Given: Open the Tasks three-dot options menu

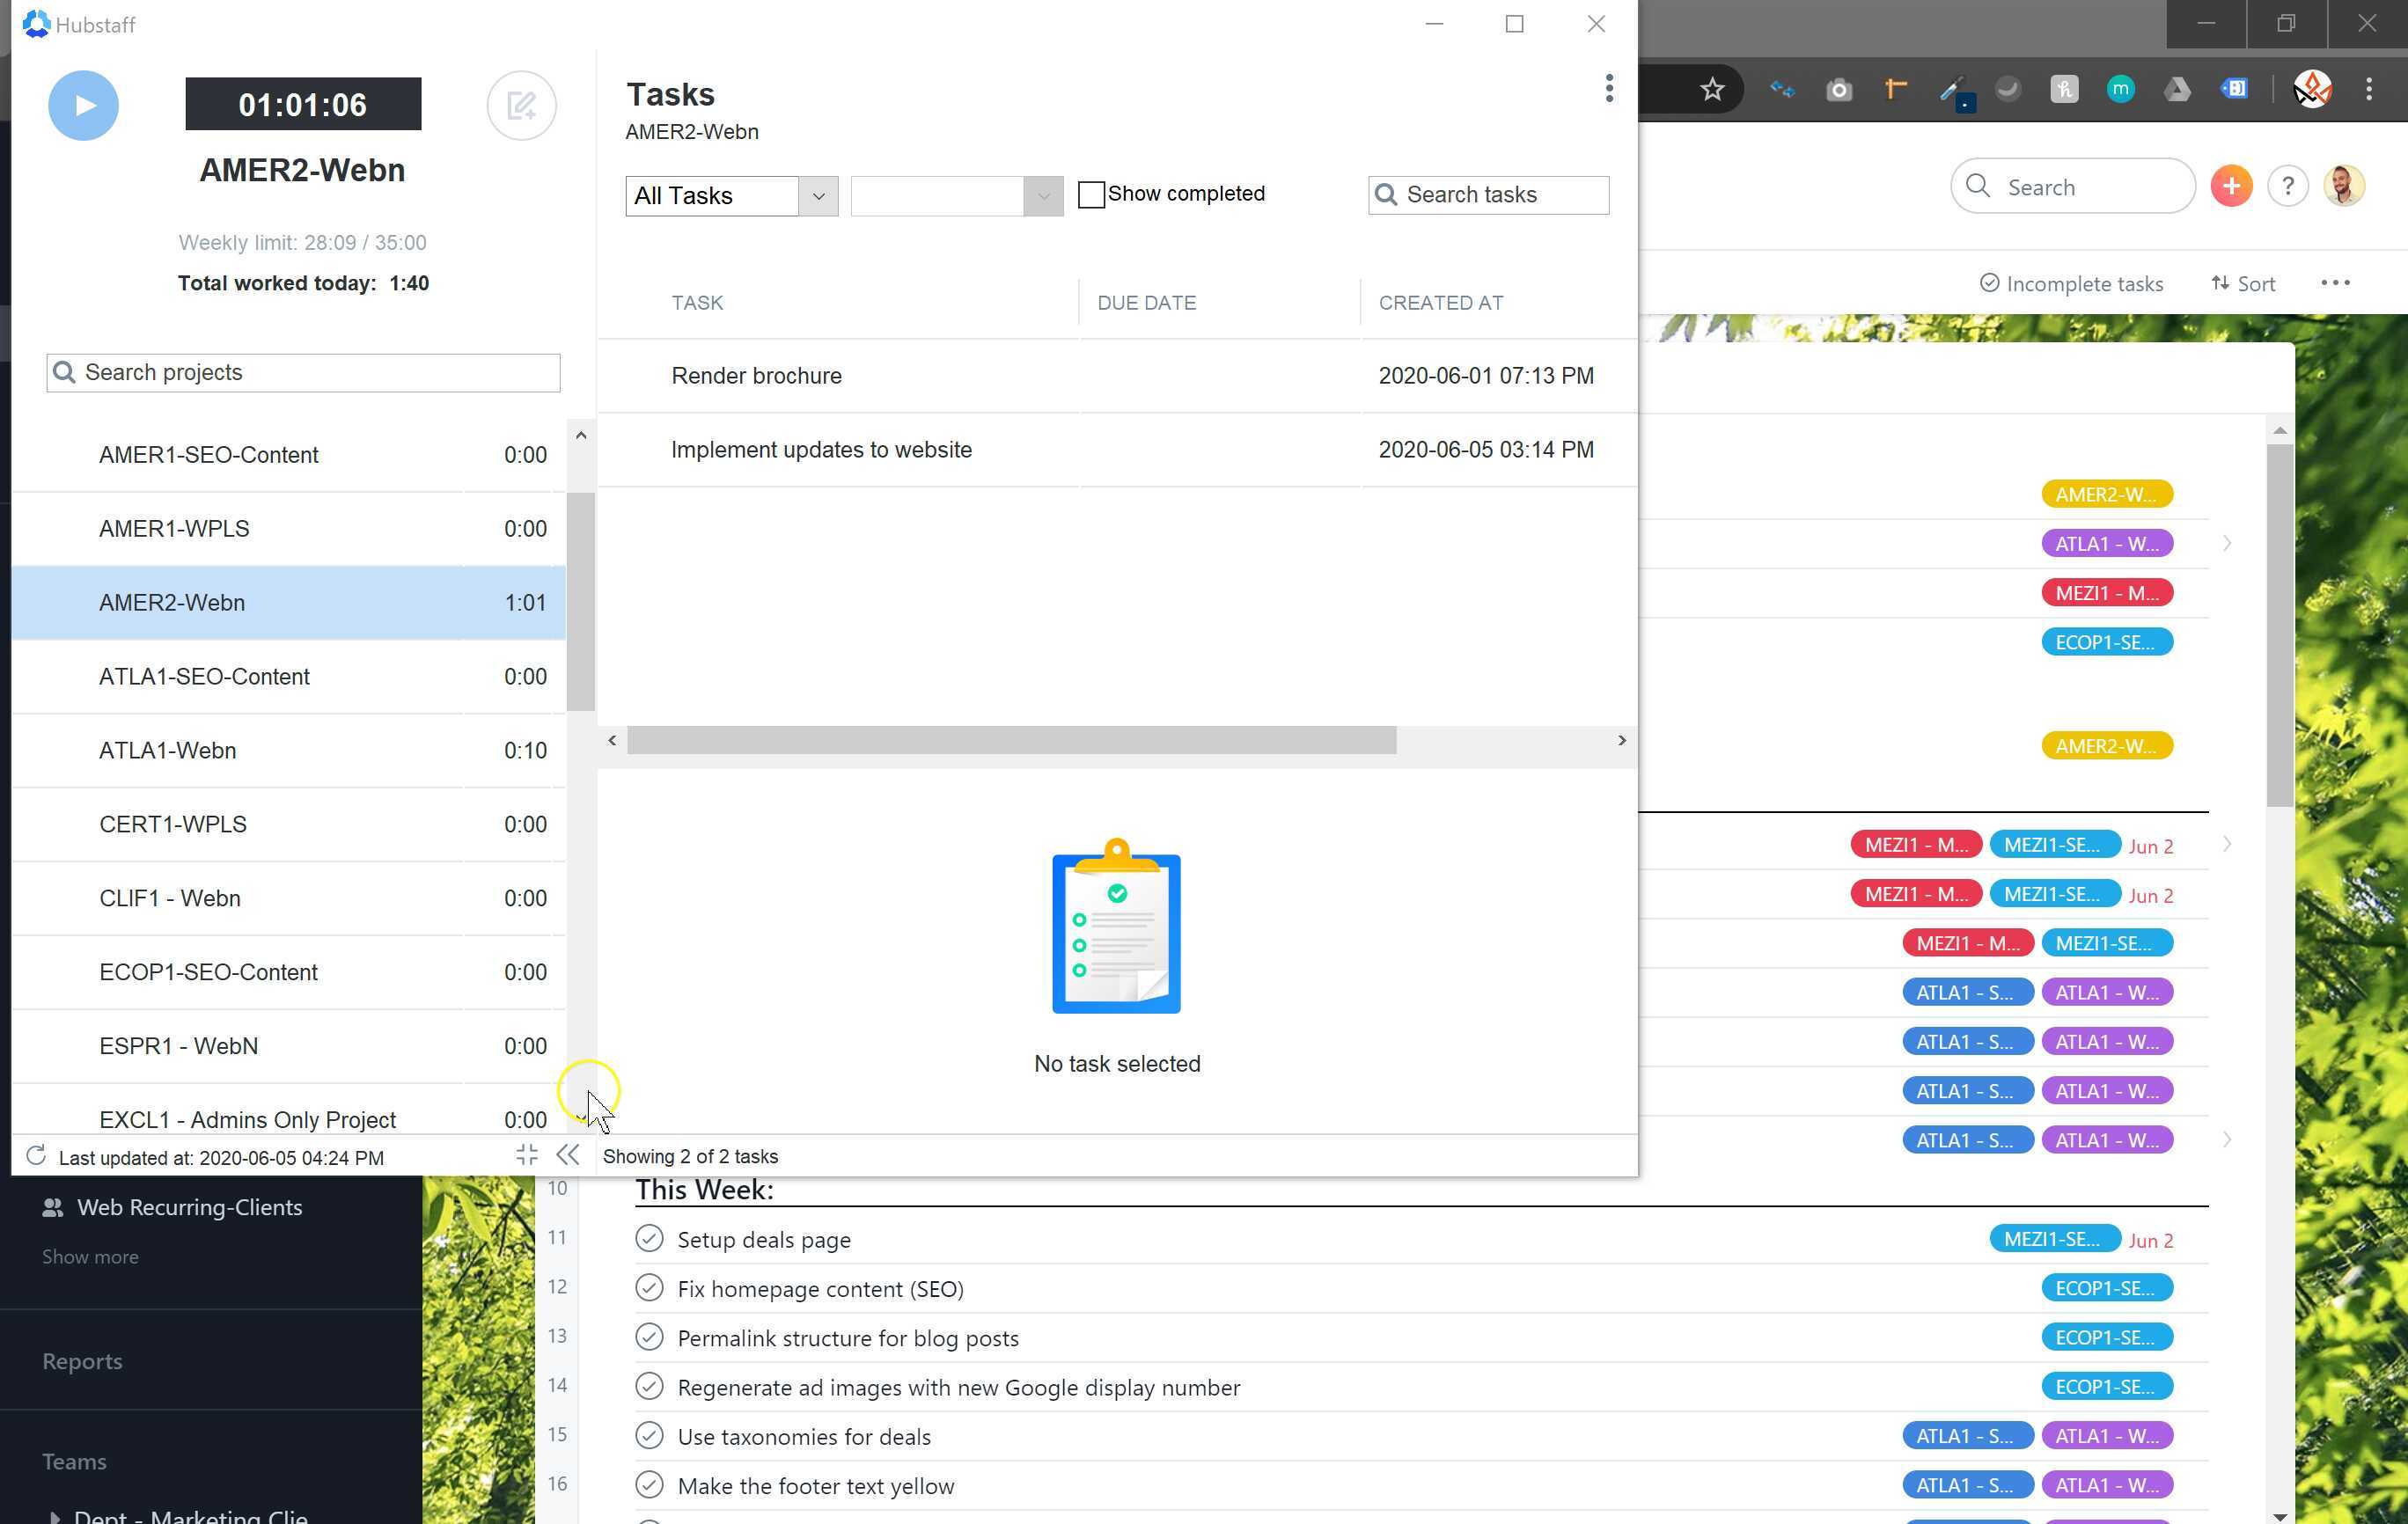Looking at the screenshot, I should [x=1608, y=88].
